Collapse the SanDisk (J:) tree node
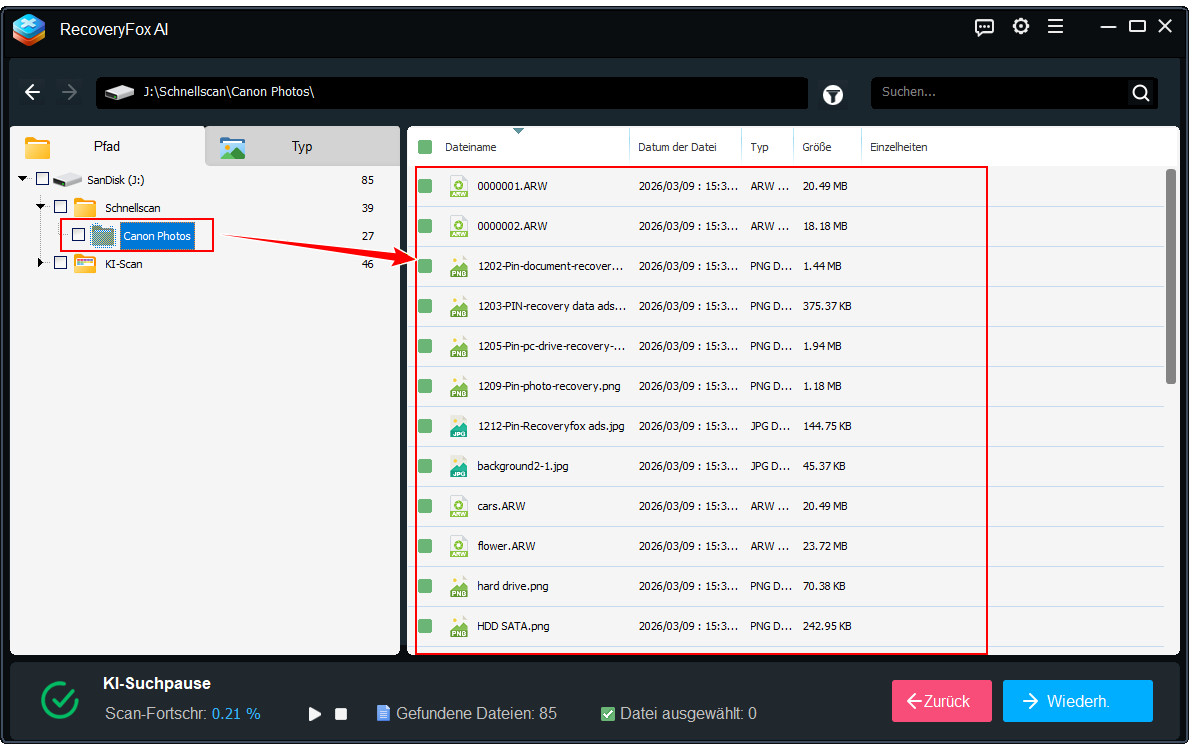 [23, 179]
